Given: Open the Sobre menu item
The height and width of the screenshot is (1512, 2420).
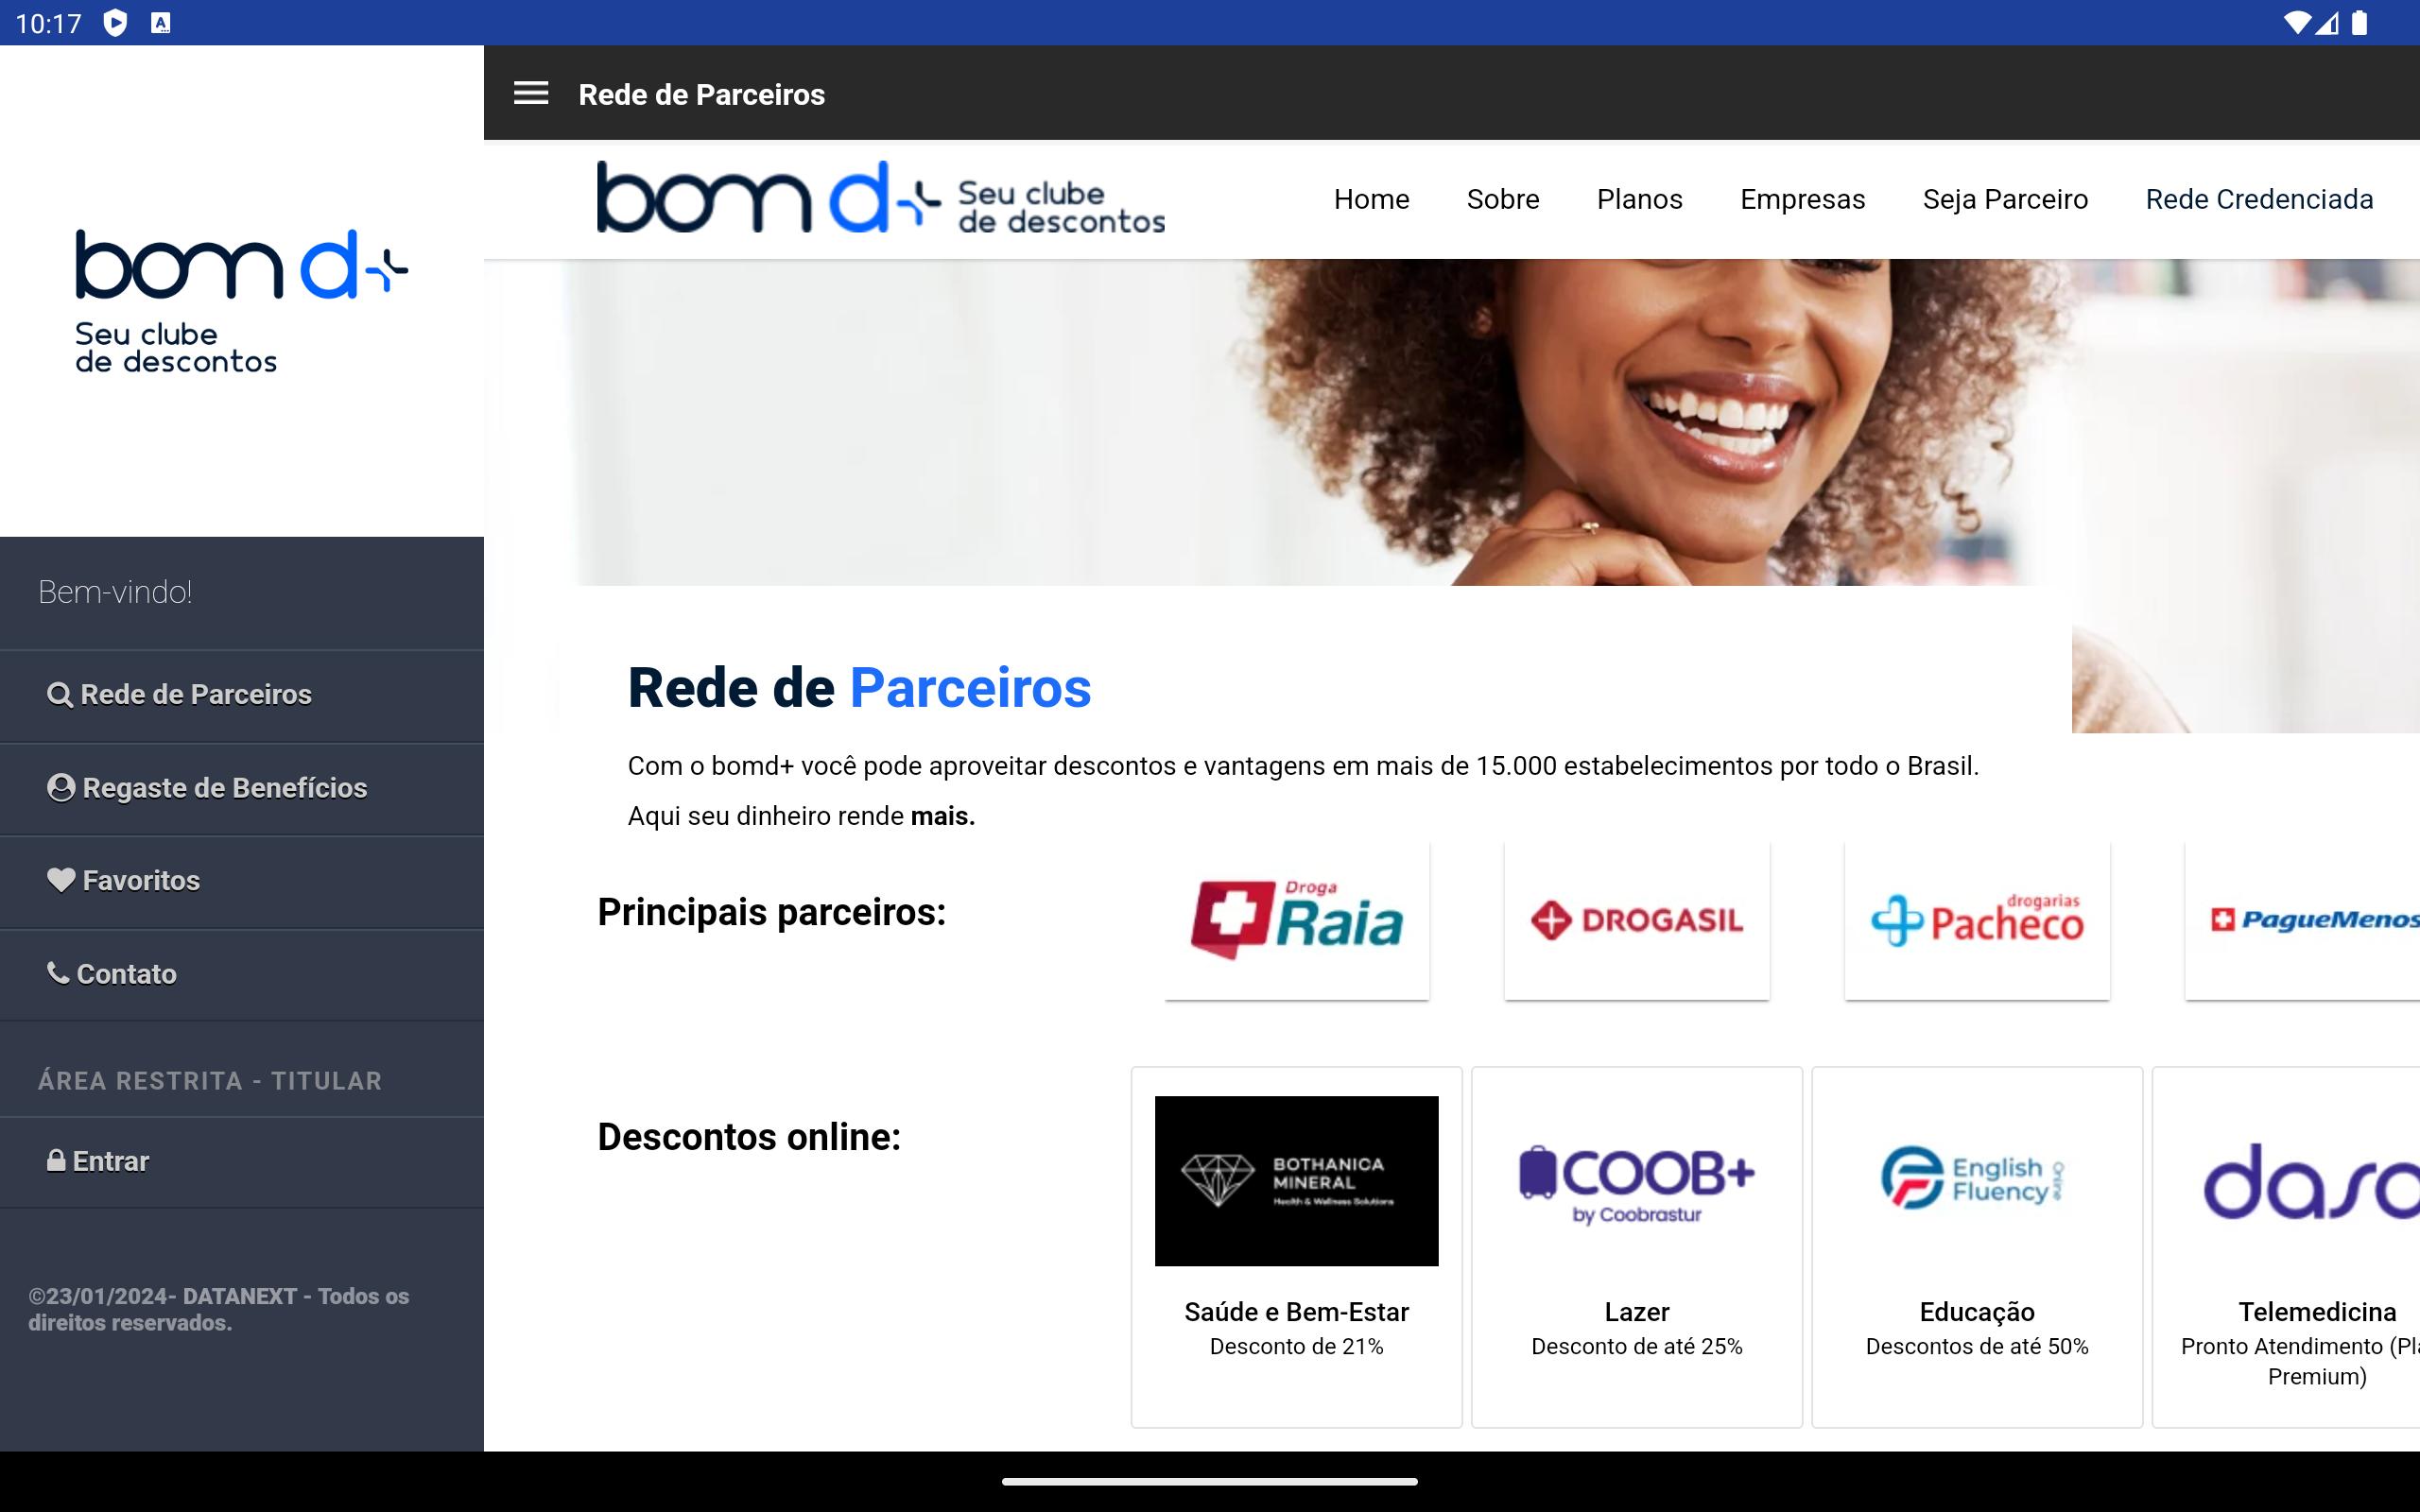Looking at the screenshot, I should 1503,199.
